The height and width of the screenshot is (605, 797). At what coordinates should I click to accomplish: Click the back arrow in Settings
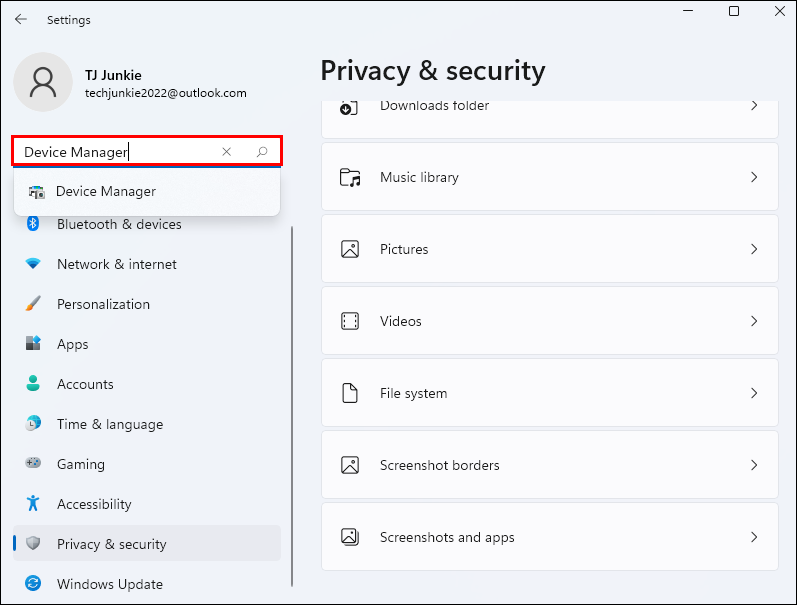click(x=21, y=19)
